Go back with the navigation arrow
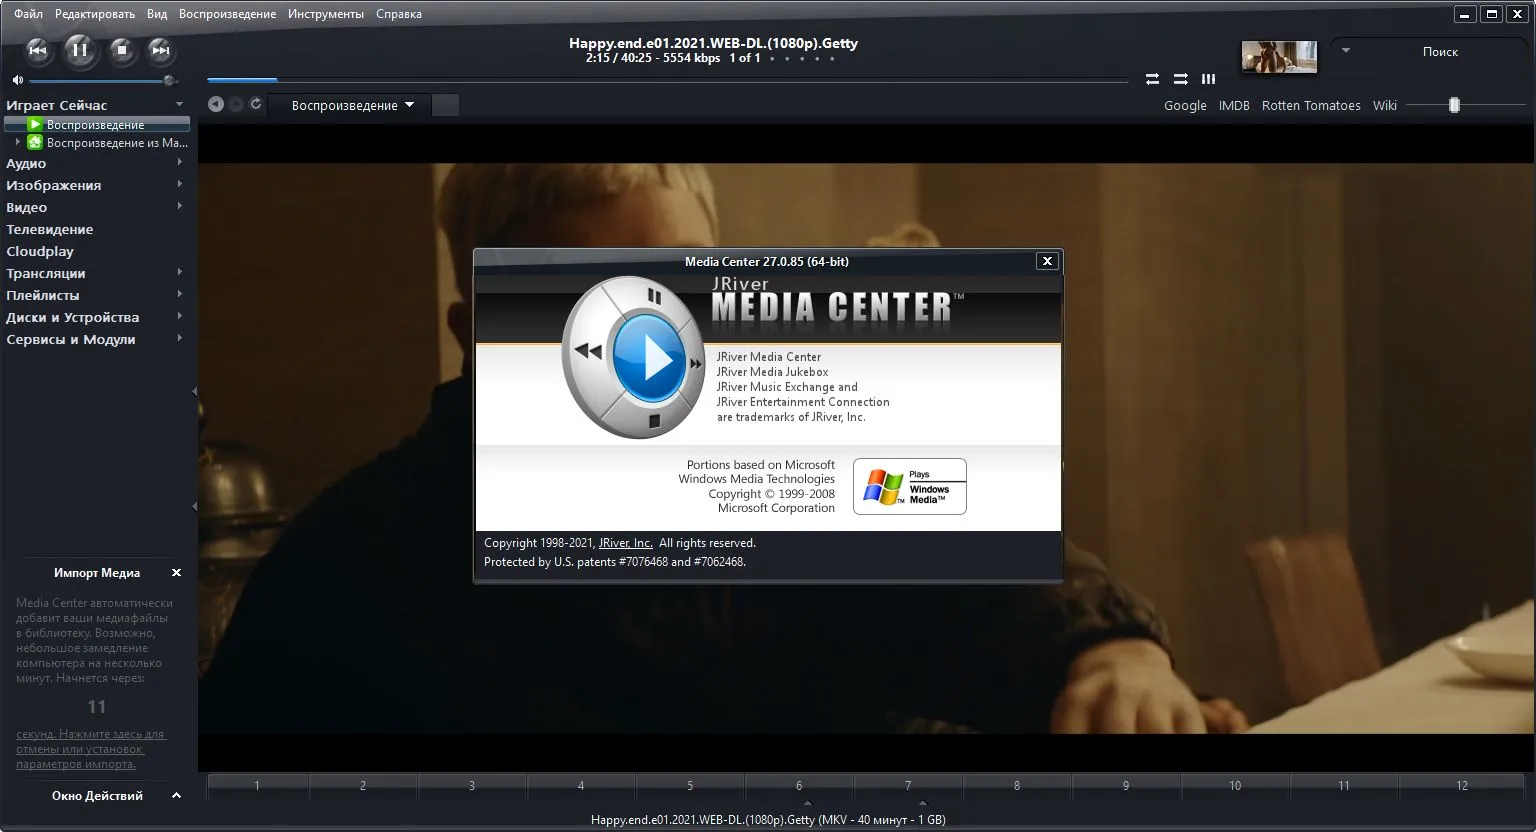Viewport: 1536px width, 832px height. pyautogui.click(x=215, y=104)
